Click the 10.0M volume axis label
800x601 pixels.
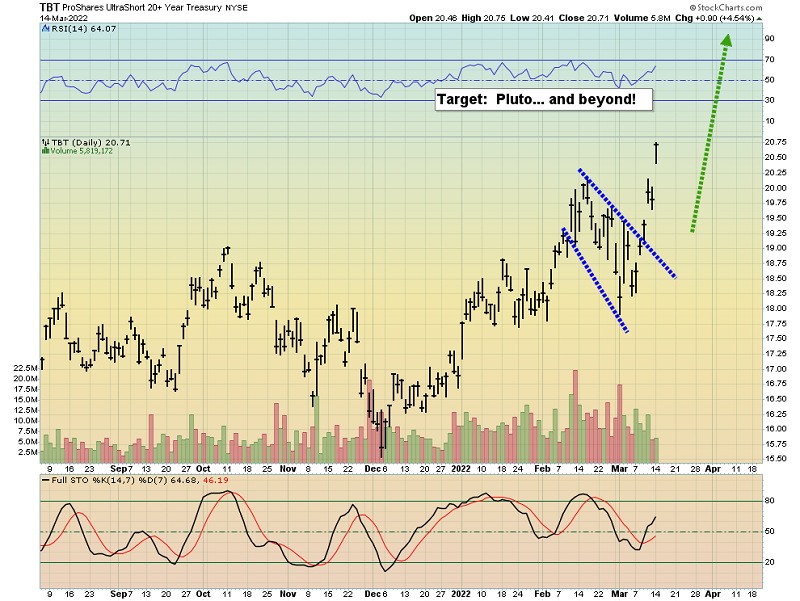click(26, 421)
